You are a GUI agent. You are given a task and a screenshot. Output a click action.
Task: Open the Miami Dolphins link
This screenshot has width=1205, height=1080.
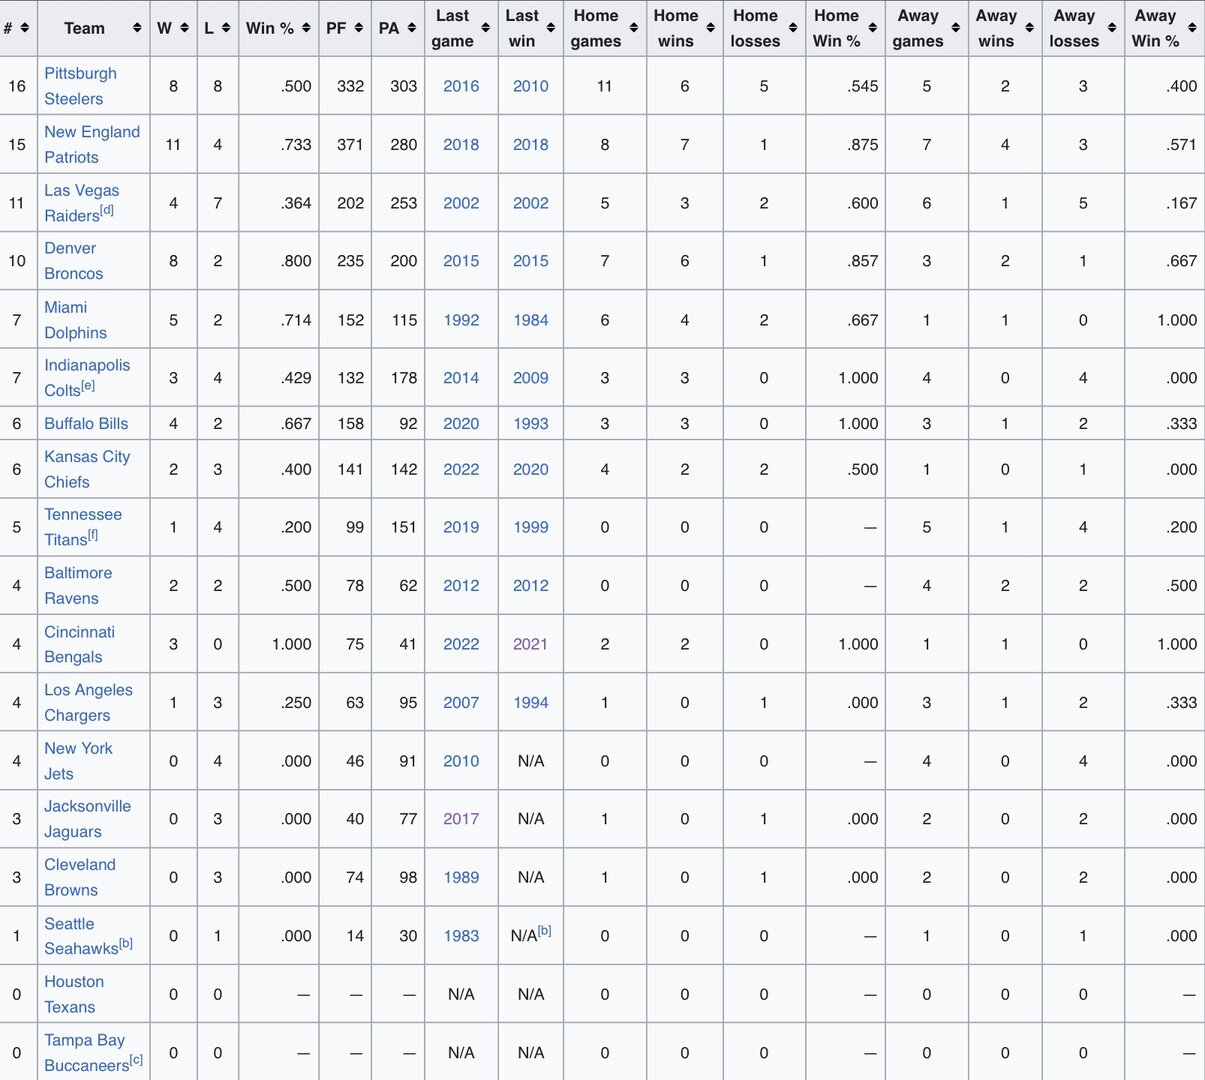tap(75, 320)
